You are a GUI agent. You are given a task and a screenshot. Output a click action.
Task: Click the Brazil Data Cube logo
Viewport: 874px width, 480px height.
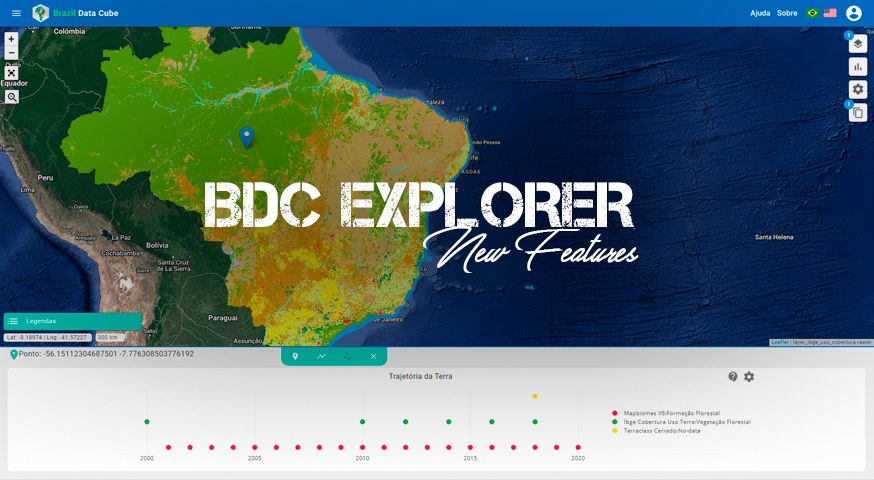point(40,13)
